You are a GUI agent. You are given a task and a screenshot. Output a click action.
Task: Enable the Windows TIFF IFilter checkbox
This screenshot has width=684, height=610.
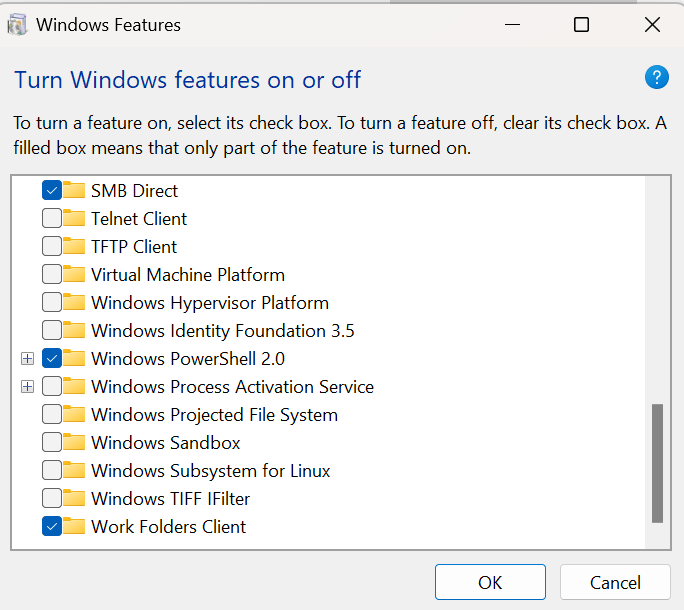tap(52, 498)
